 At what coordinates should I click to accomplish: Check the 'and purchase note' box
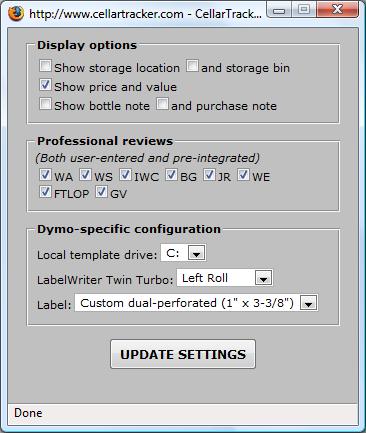pyautogui.click(x=162, y=104)
